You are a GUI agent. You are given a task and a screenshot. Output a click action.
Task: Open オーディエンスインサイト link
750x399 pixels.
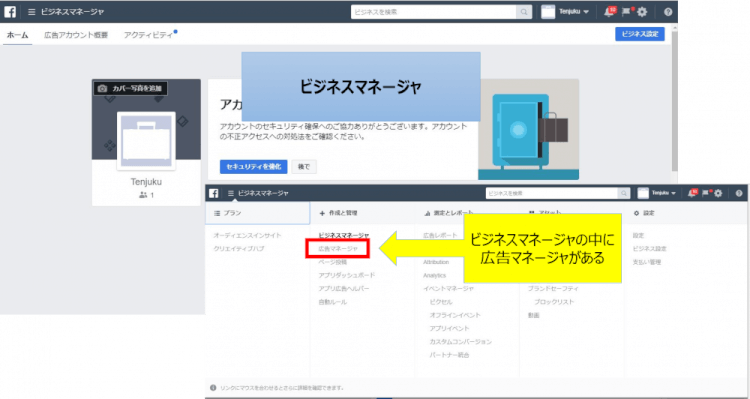pyautogui.click(x=247, y=235)
